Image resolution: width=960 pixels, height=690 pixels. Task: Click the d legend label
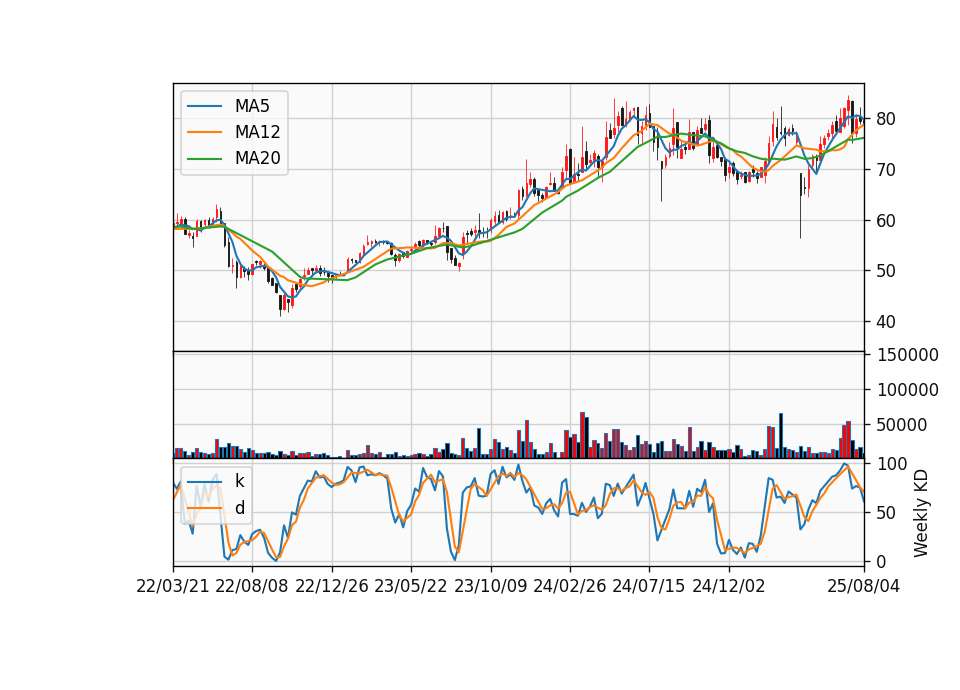pyautogui.click(x=239, y=508)
